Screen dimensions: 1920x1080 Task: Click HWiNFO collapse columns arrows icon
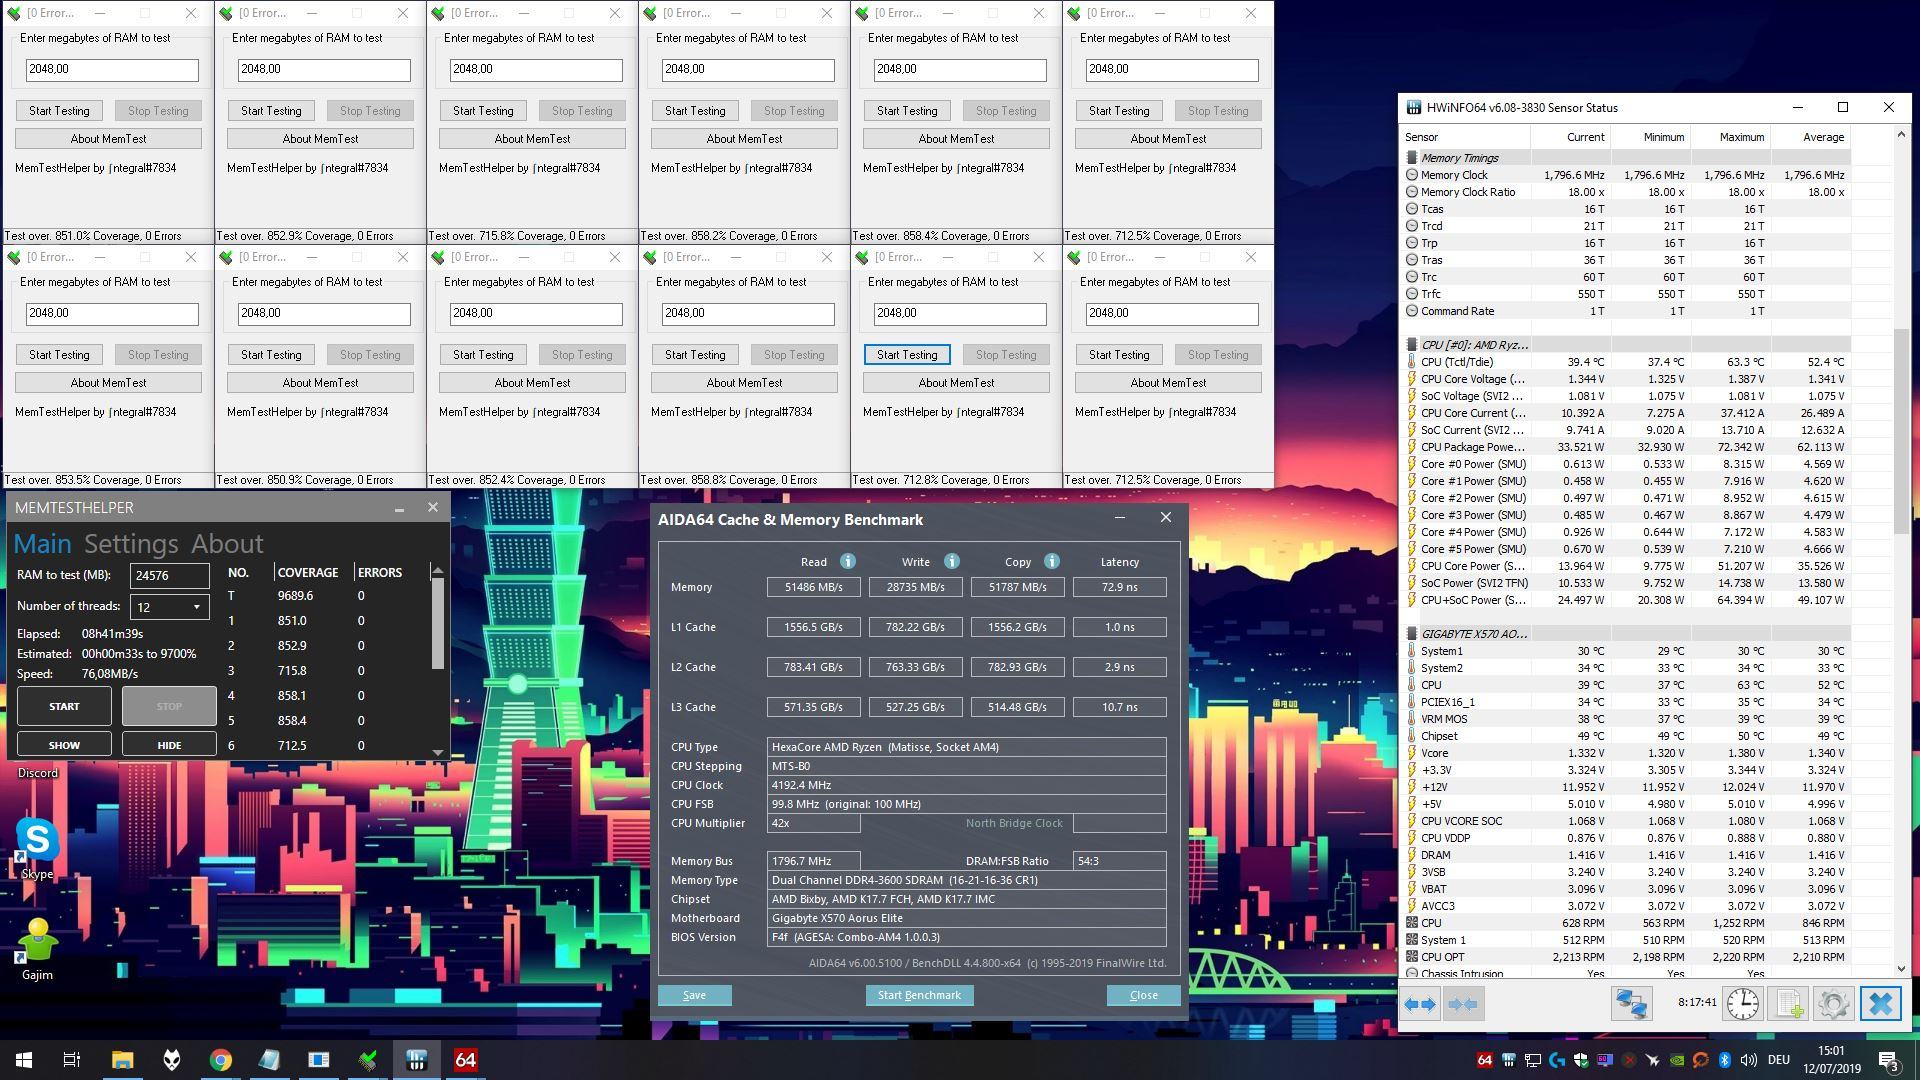pos(1463,1004)
